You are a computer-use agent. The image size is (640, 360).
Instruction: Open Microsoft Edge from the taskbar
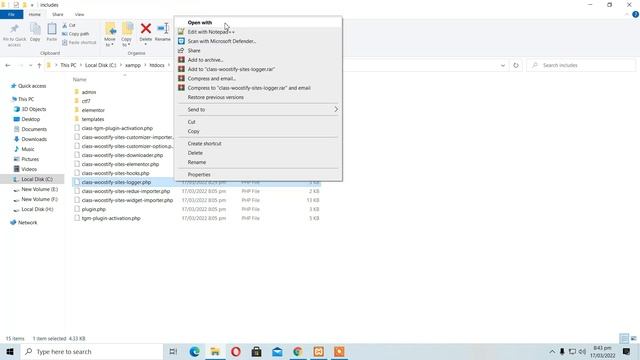tap(194, 351)
